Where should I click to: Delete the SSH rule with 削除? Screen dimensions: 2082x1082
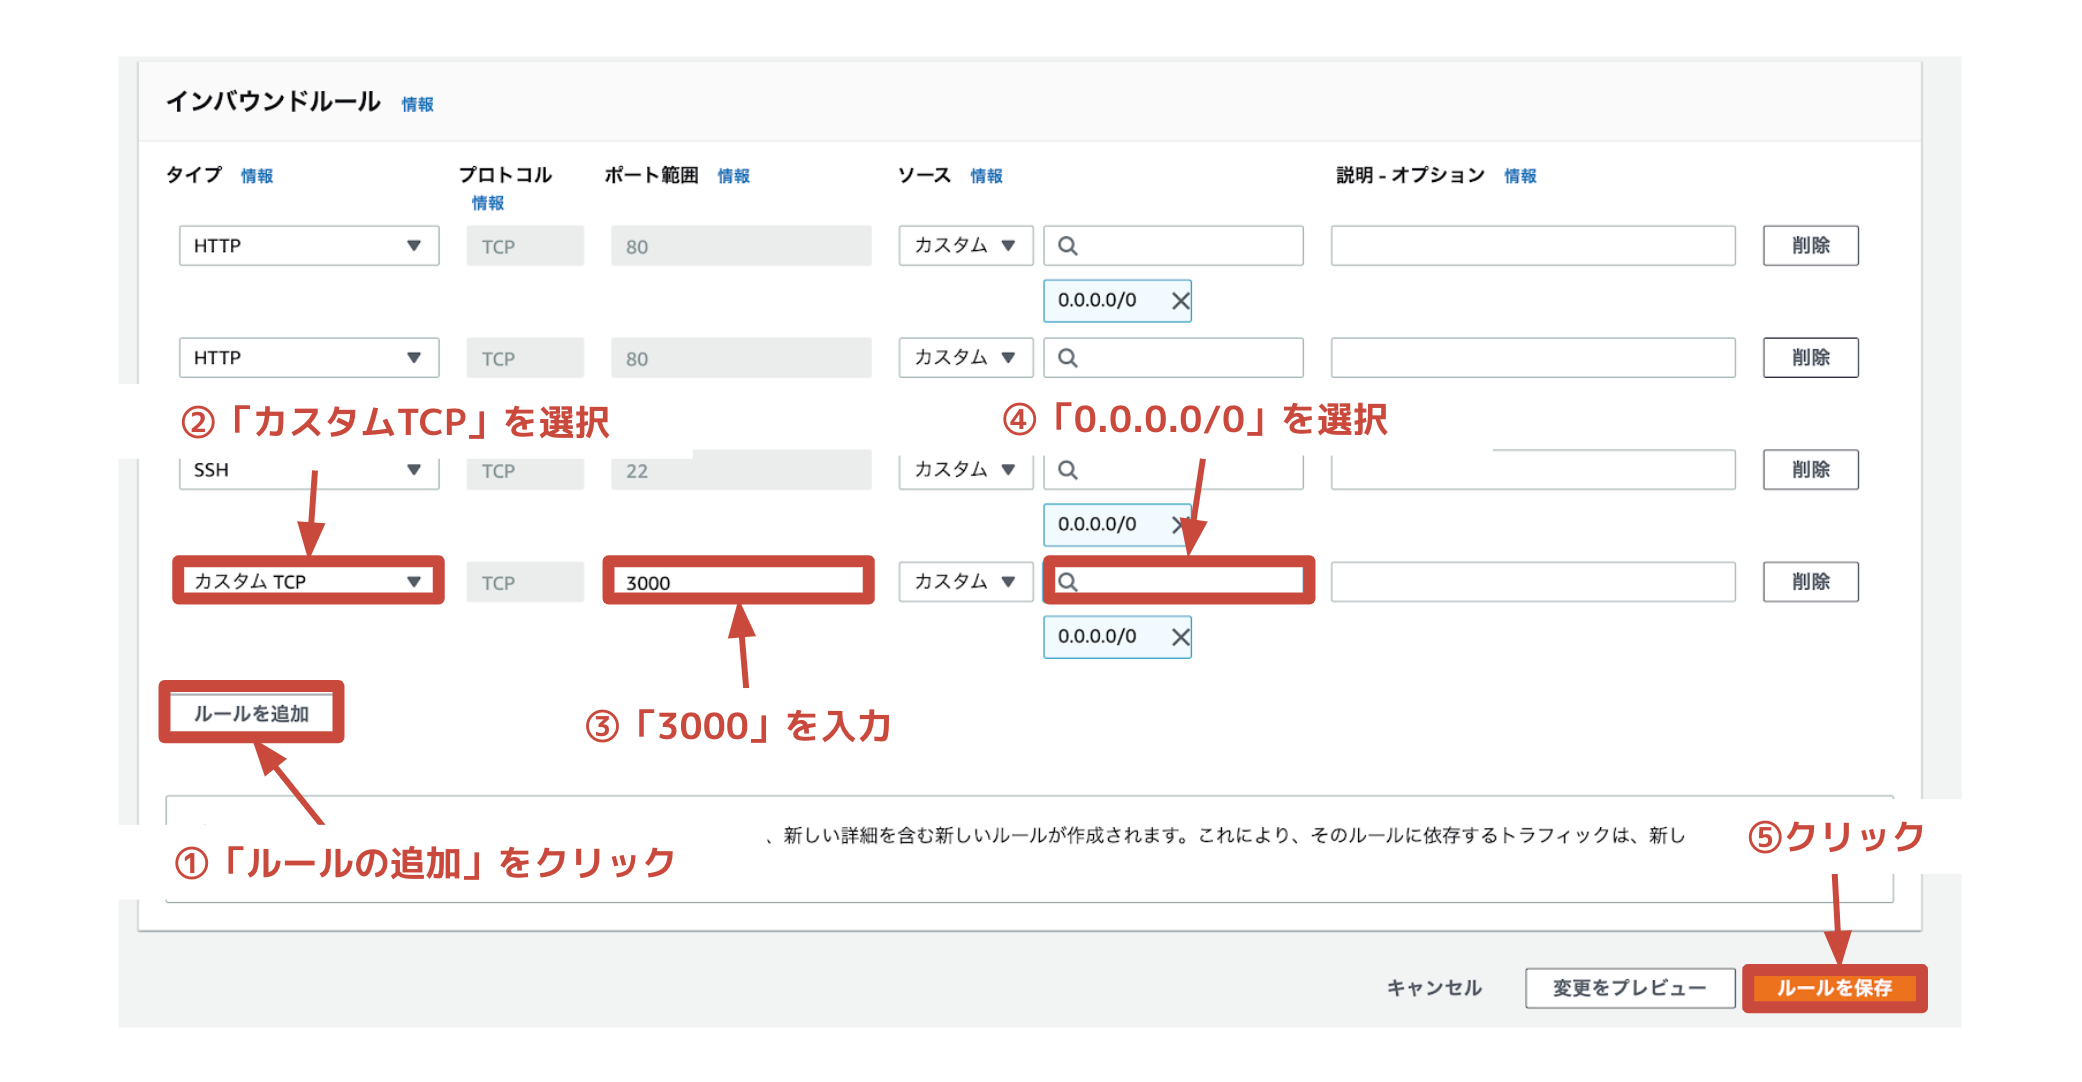tap(1810, 470)
